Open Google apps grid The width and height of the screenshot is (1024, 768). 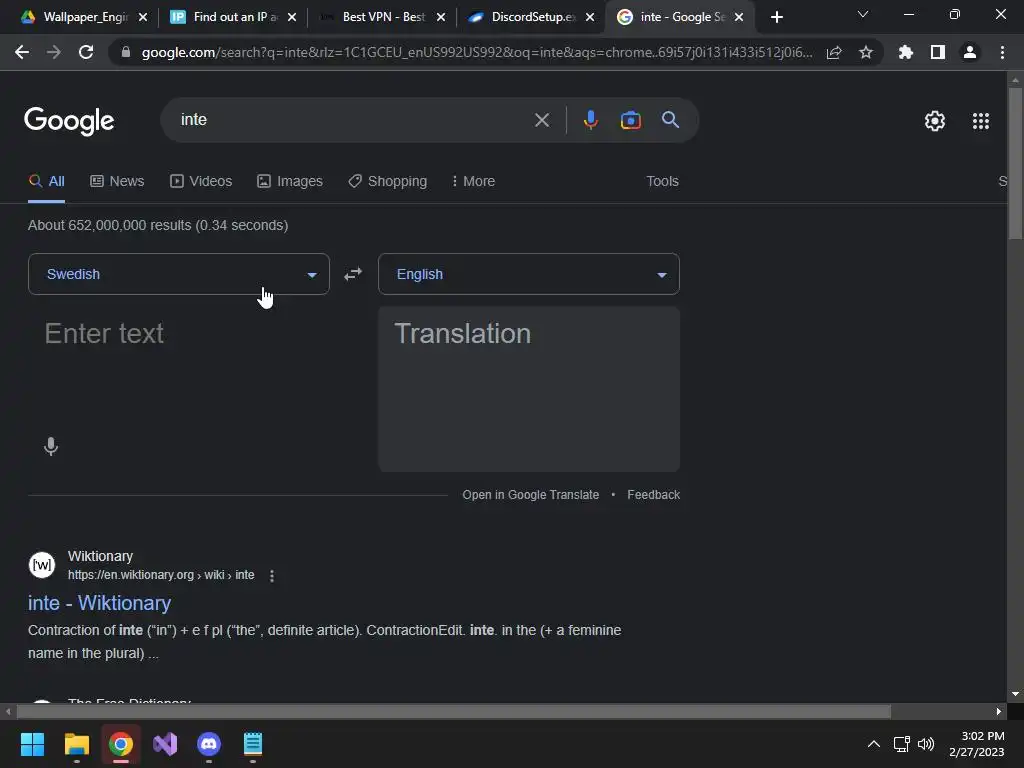981,121
